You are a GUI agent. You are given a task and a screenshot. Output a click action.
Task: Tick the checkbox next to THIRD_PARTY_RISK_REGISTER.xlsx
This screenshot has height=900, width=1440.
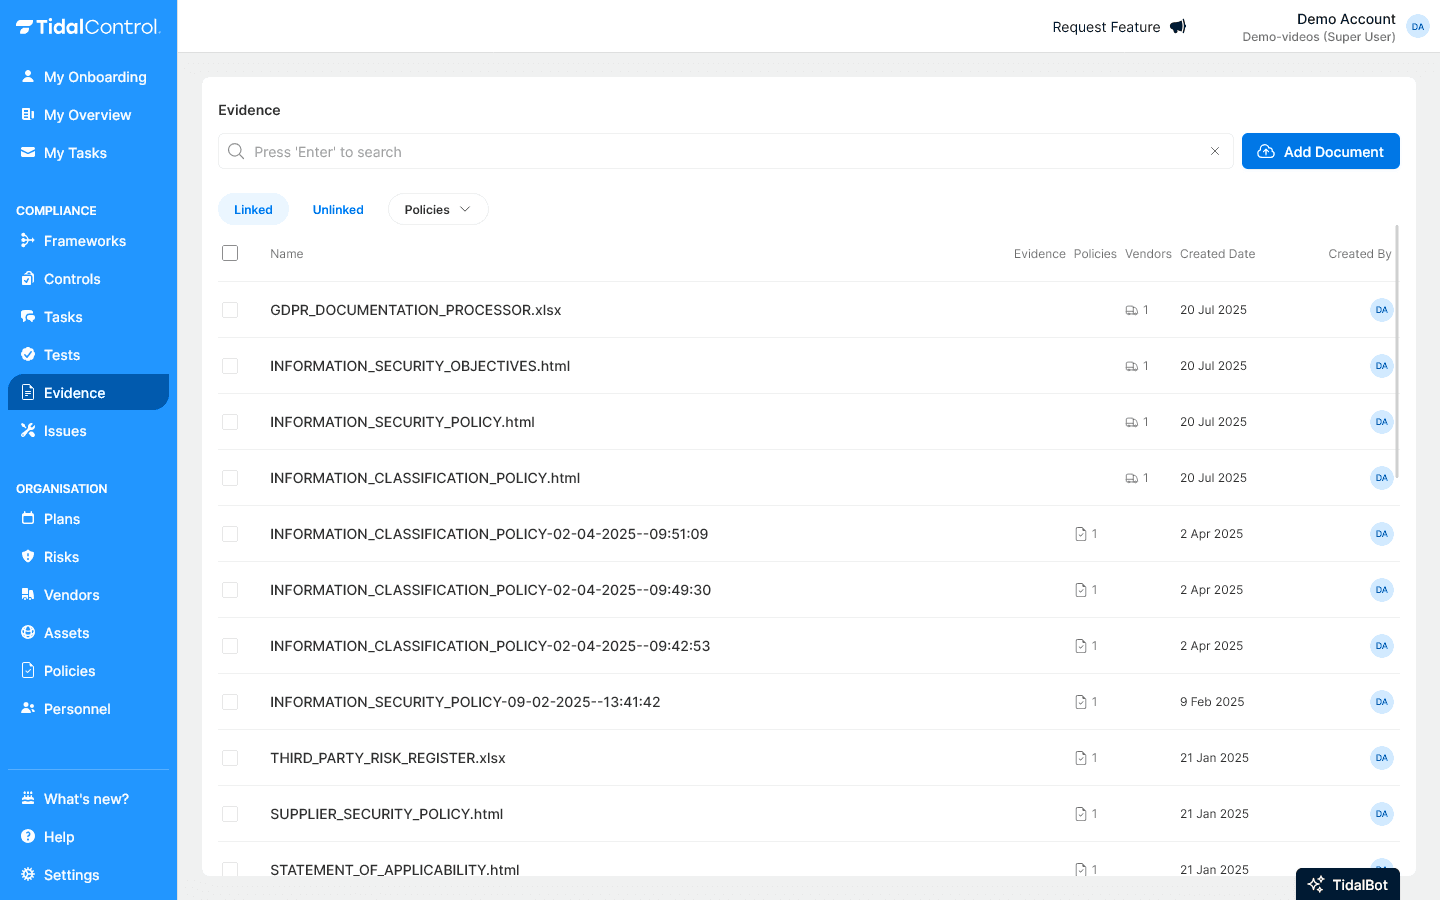(230, 758)
